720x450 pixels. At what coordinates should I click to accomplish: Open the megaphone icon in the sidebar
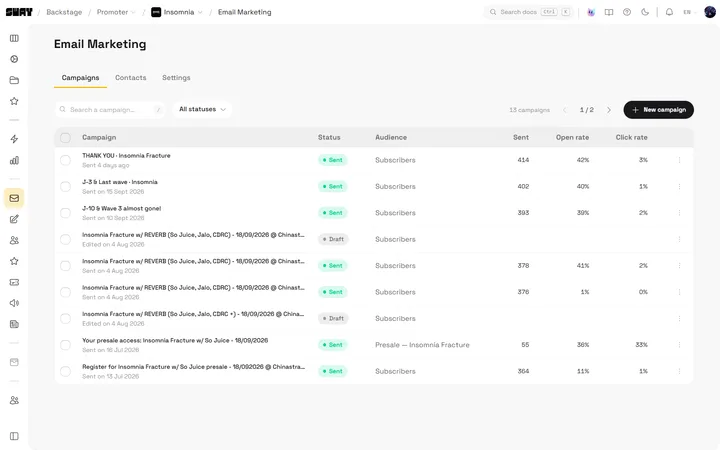(14, 303)
